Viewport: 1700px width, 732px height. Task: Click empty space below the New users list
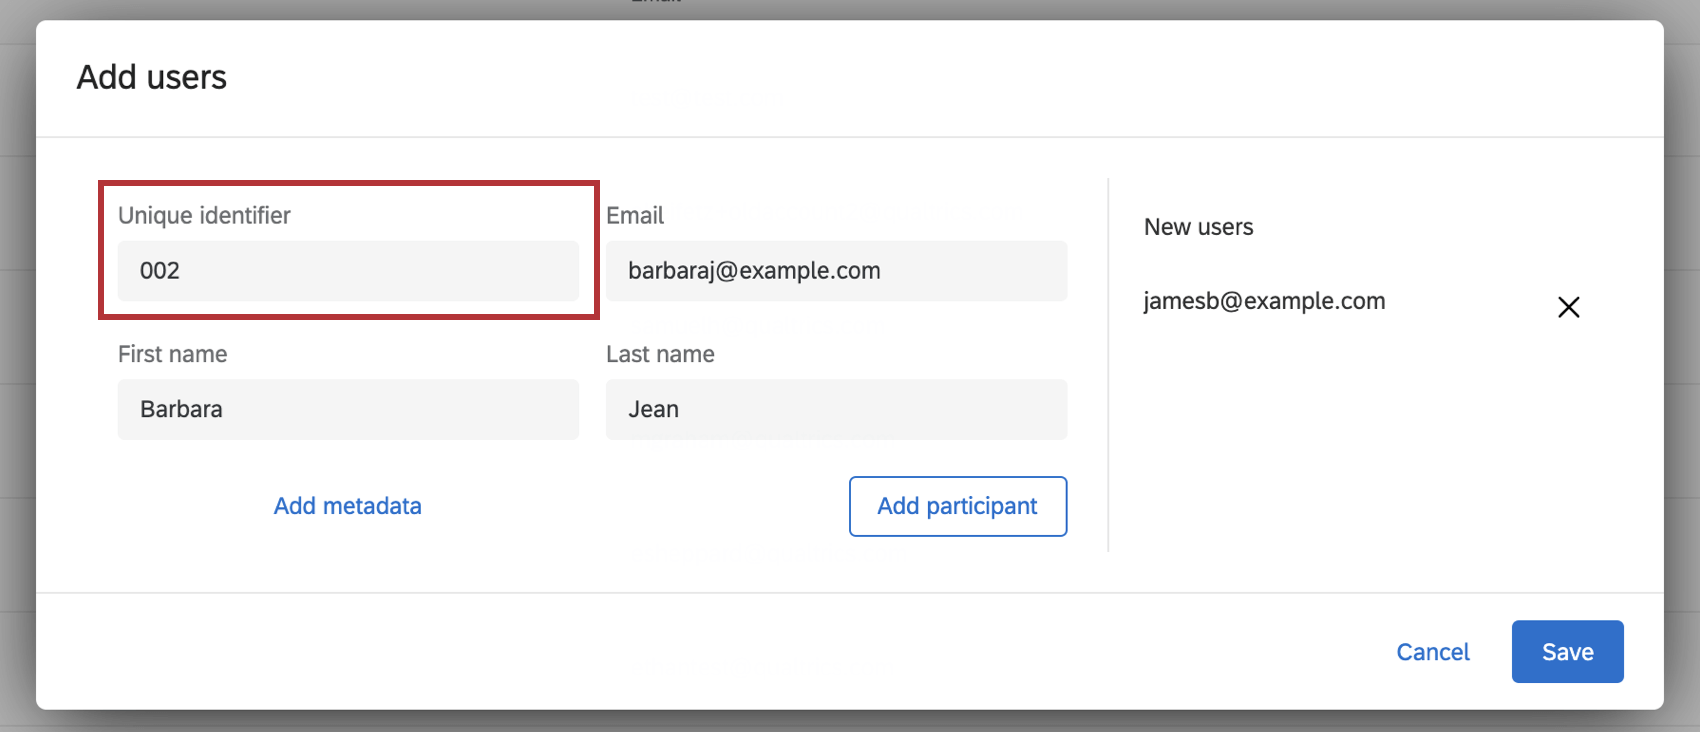pos(1360,450)
